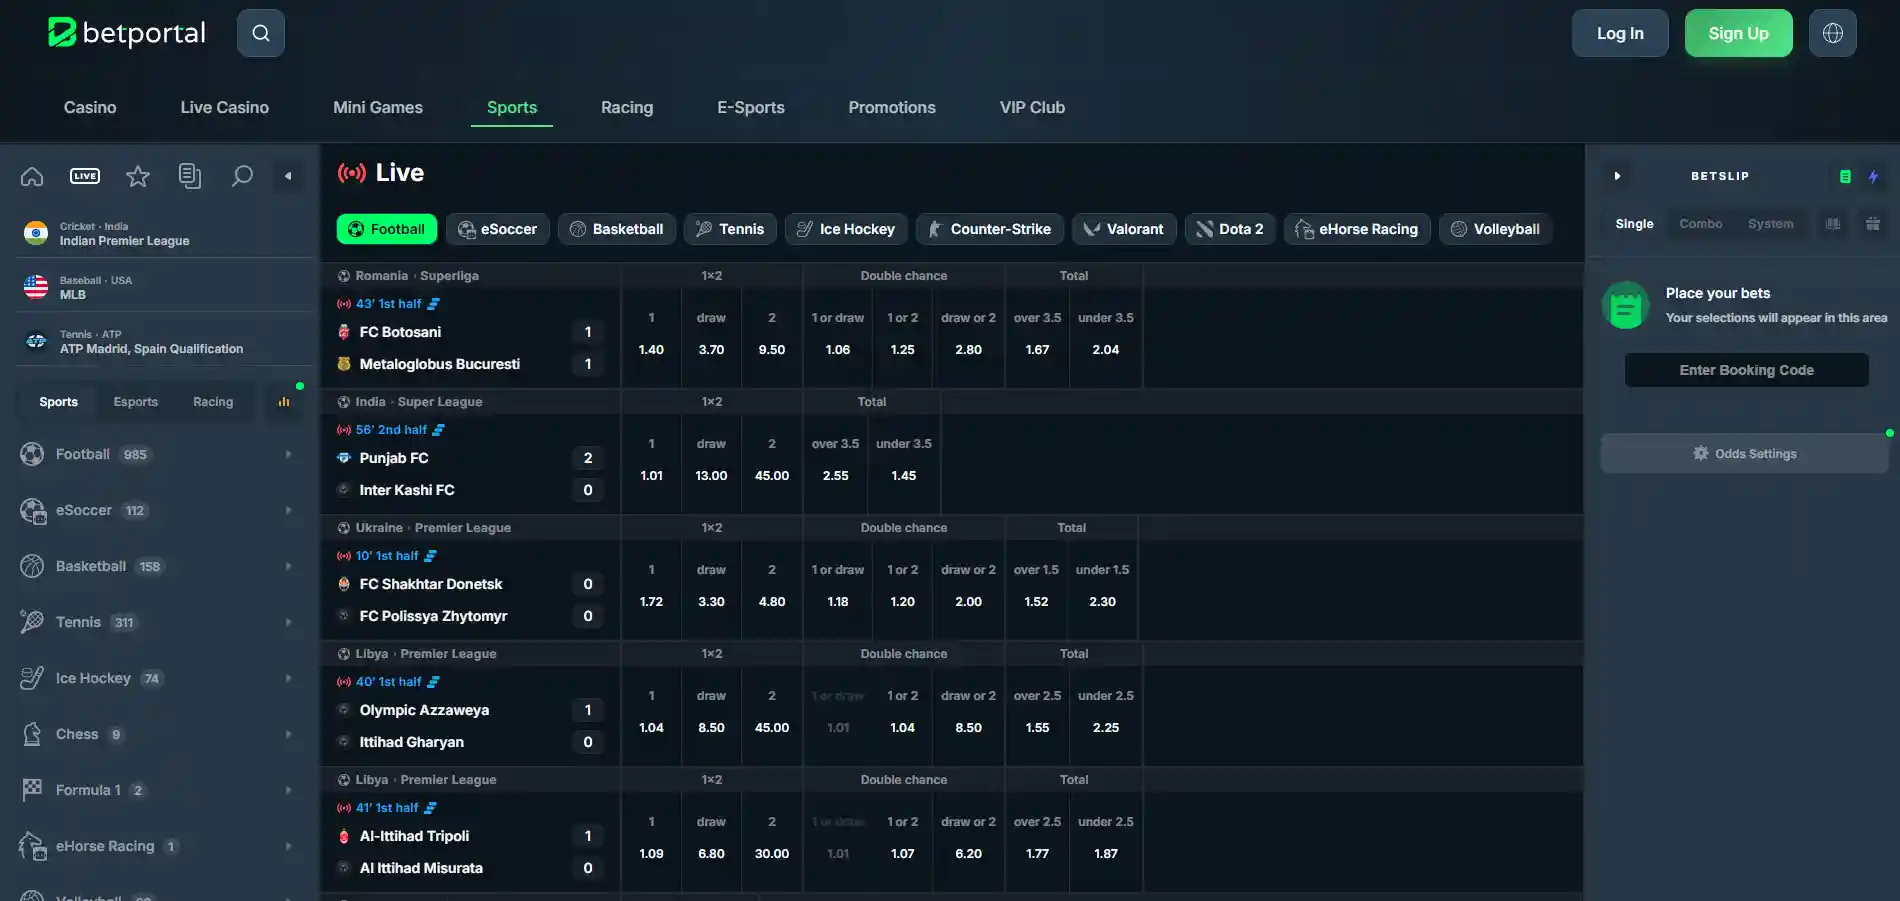Switch betslip to System tab
This screenshot has height=901, width=1900.
1771,224
